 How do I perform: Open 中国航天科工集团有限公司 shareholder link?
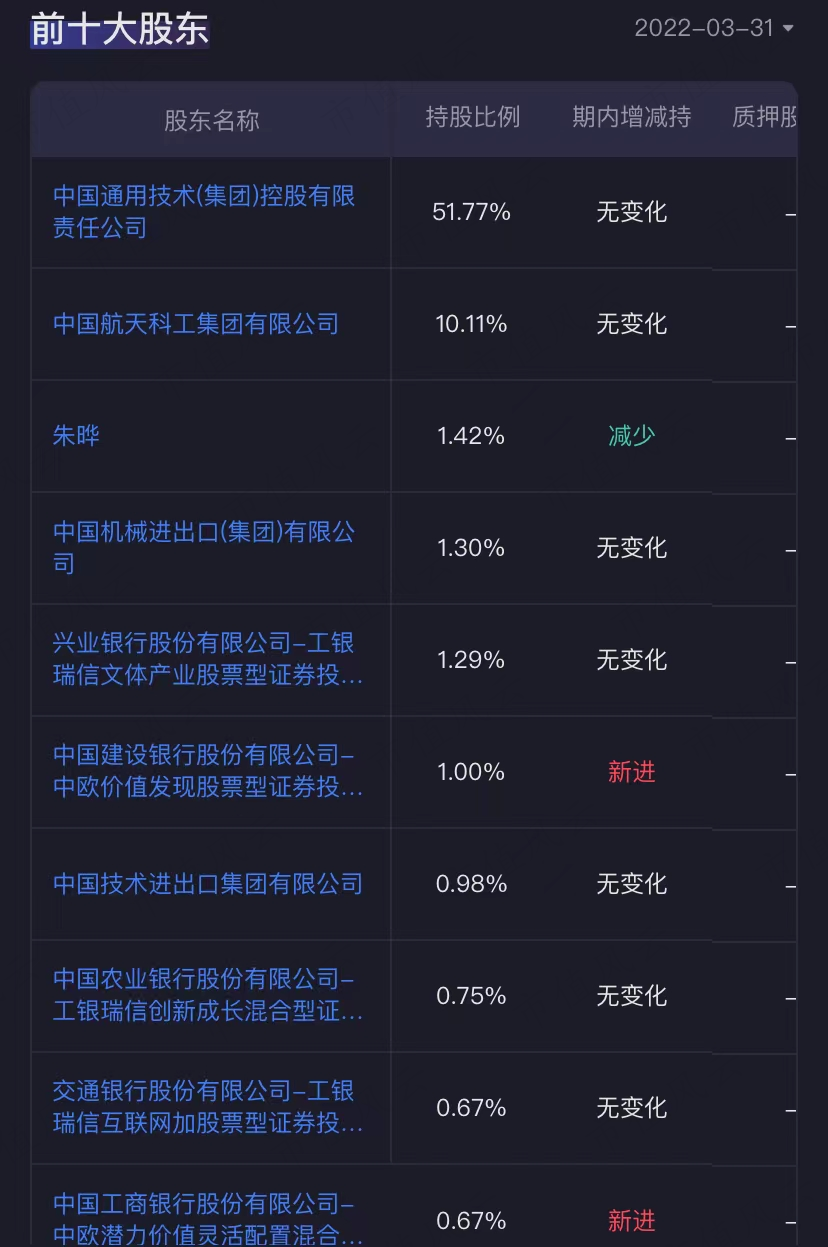pyautogui.click(x=196, y=324)
